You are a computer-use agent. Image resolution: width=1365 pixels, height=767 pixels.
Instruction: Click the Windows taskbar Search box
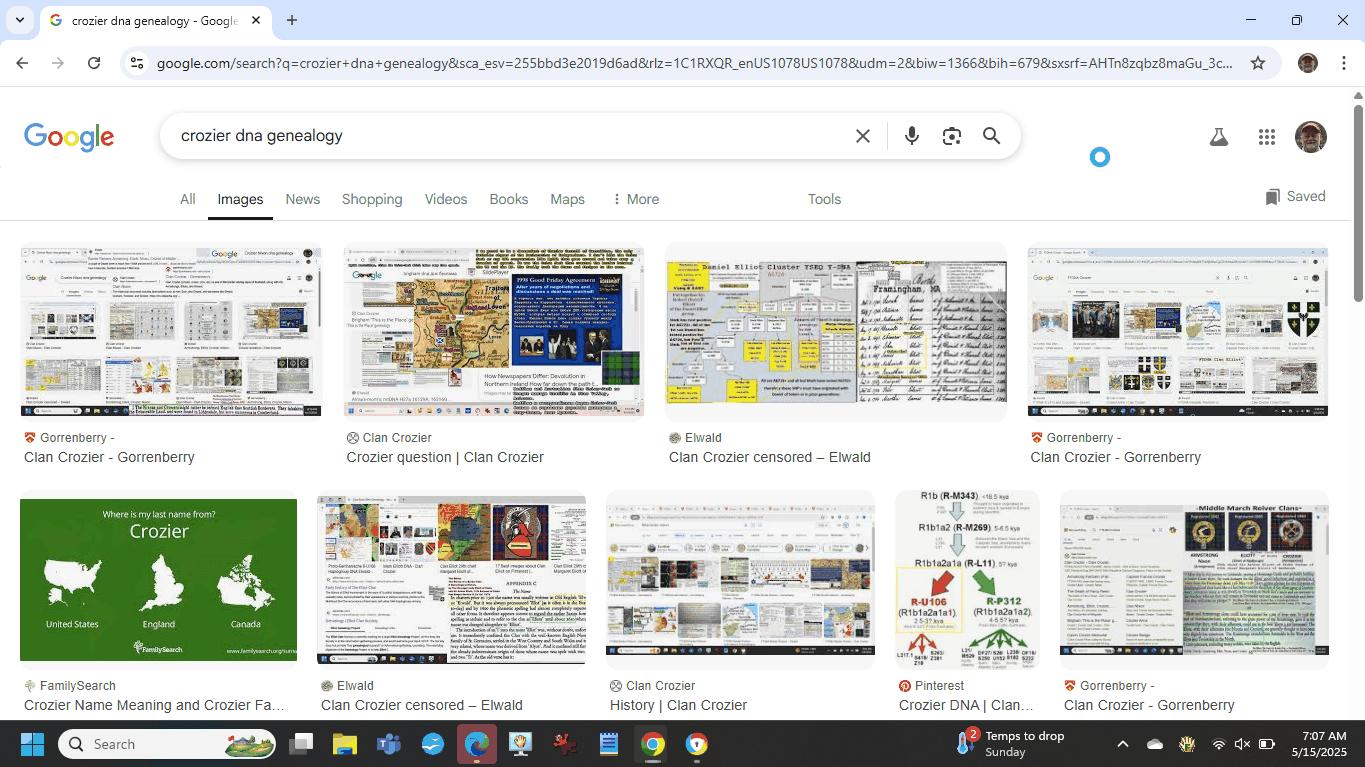168,744
